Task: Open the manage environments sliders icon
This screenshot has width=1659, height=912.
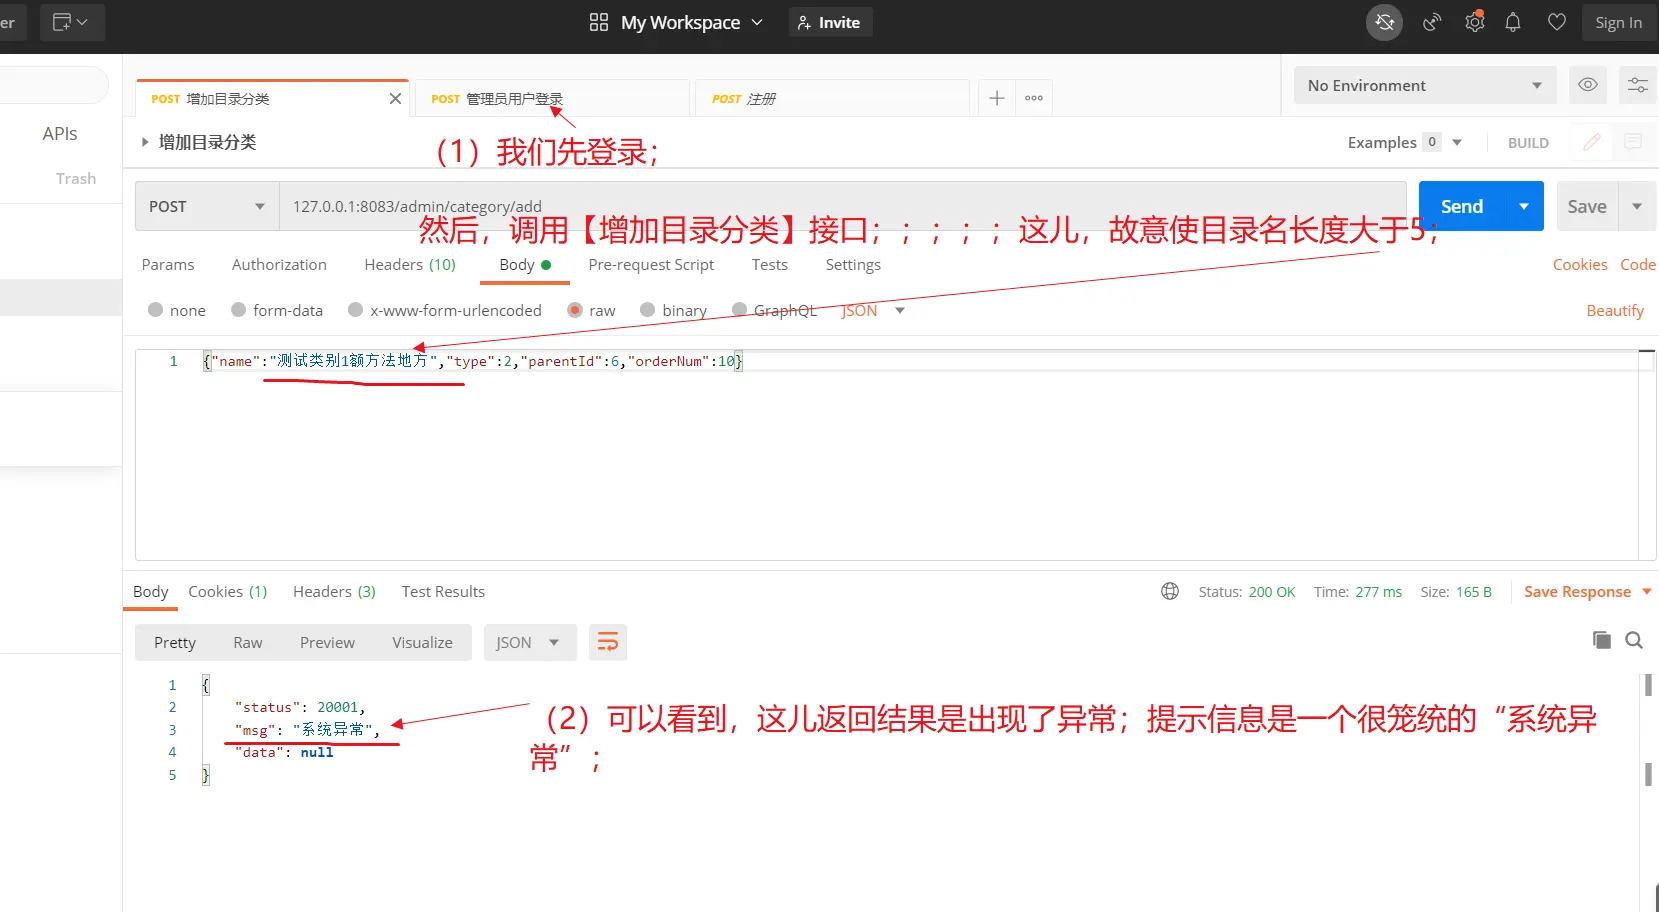Action: point(1637,85)
